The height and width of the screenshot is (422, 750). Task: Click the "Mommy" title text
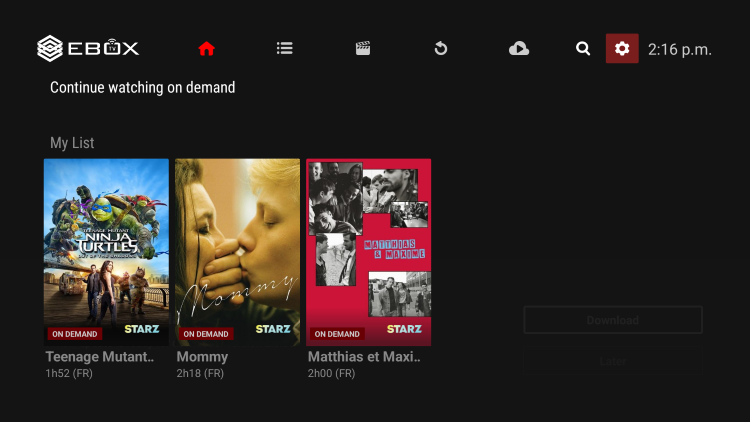(202, 357)
